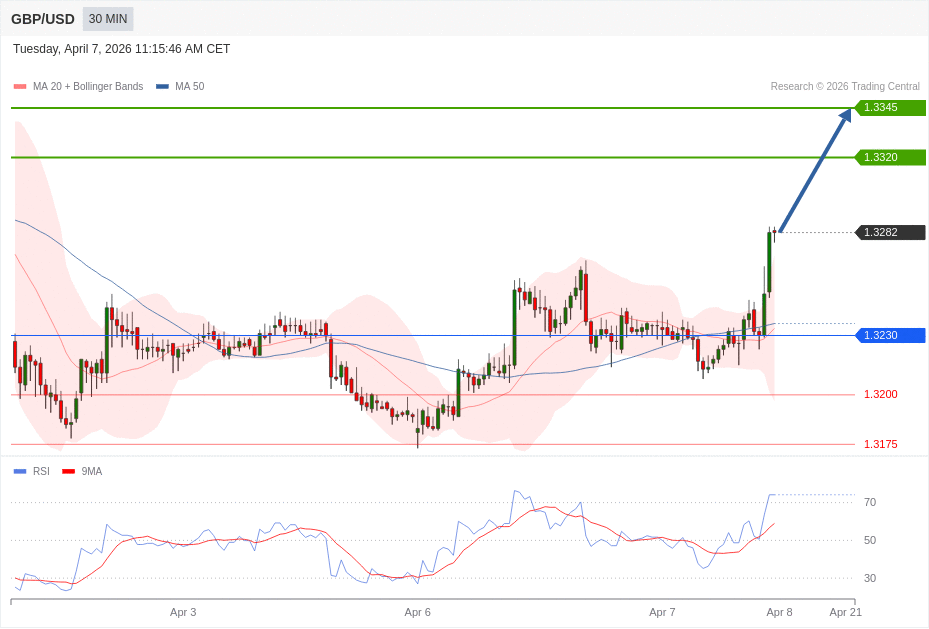Click the black 1.3282 current price tag
Viewport: 929px width, 629px height.
click(890, 233)
